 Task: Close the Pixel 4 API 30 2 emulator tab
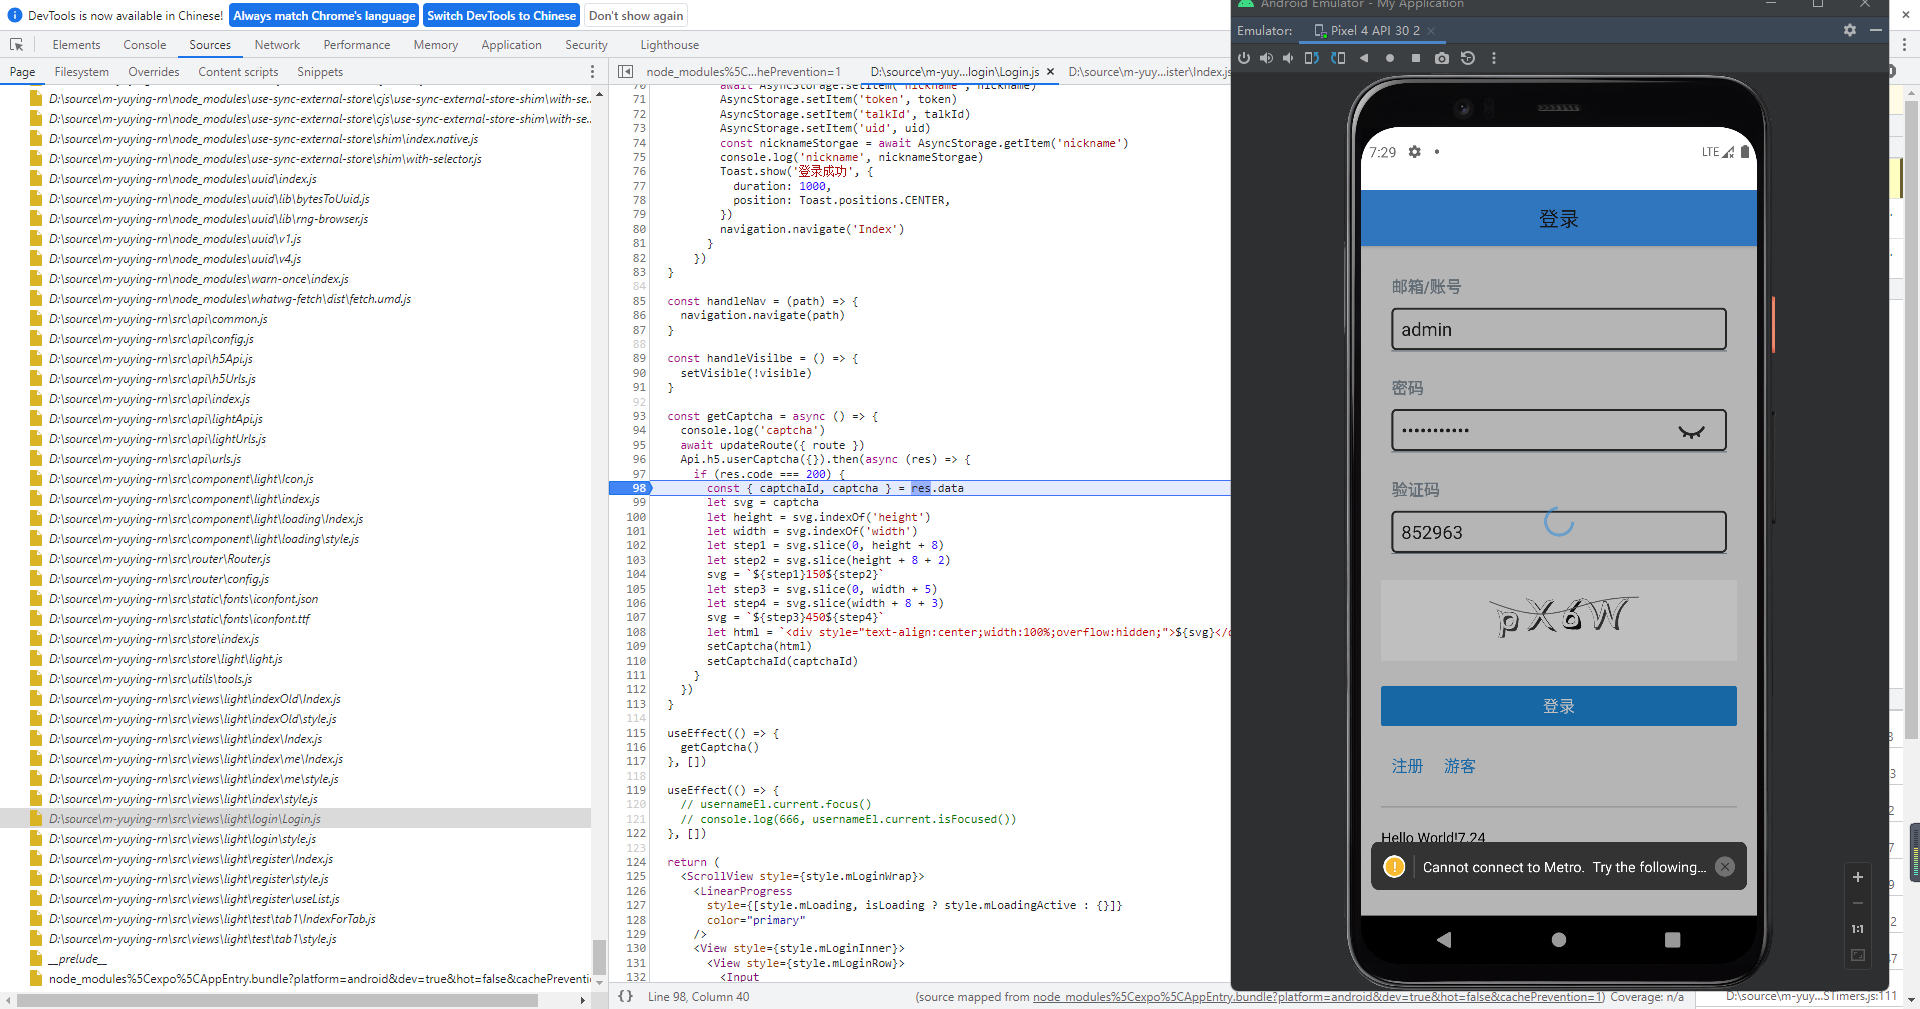coord(1431,31)
